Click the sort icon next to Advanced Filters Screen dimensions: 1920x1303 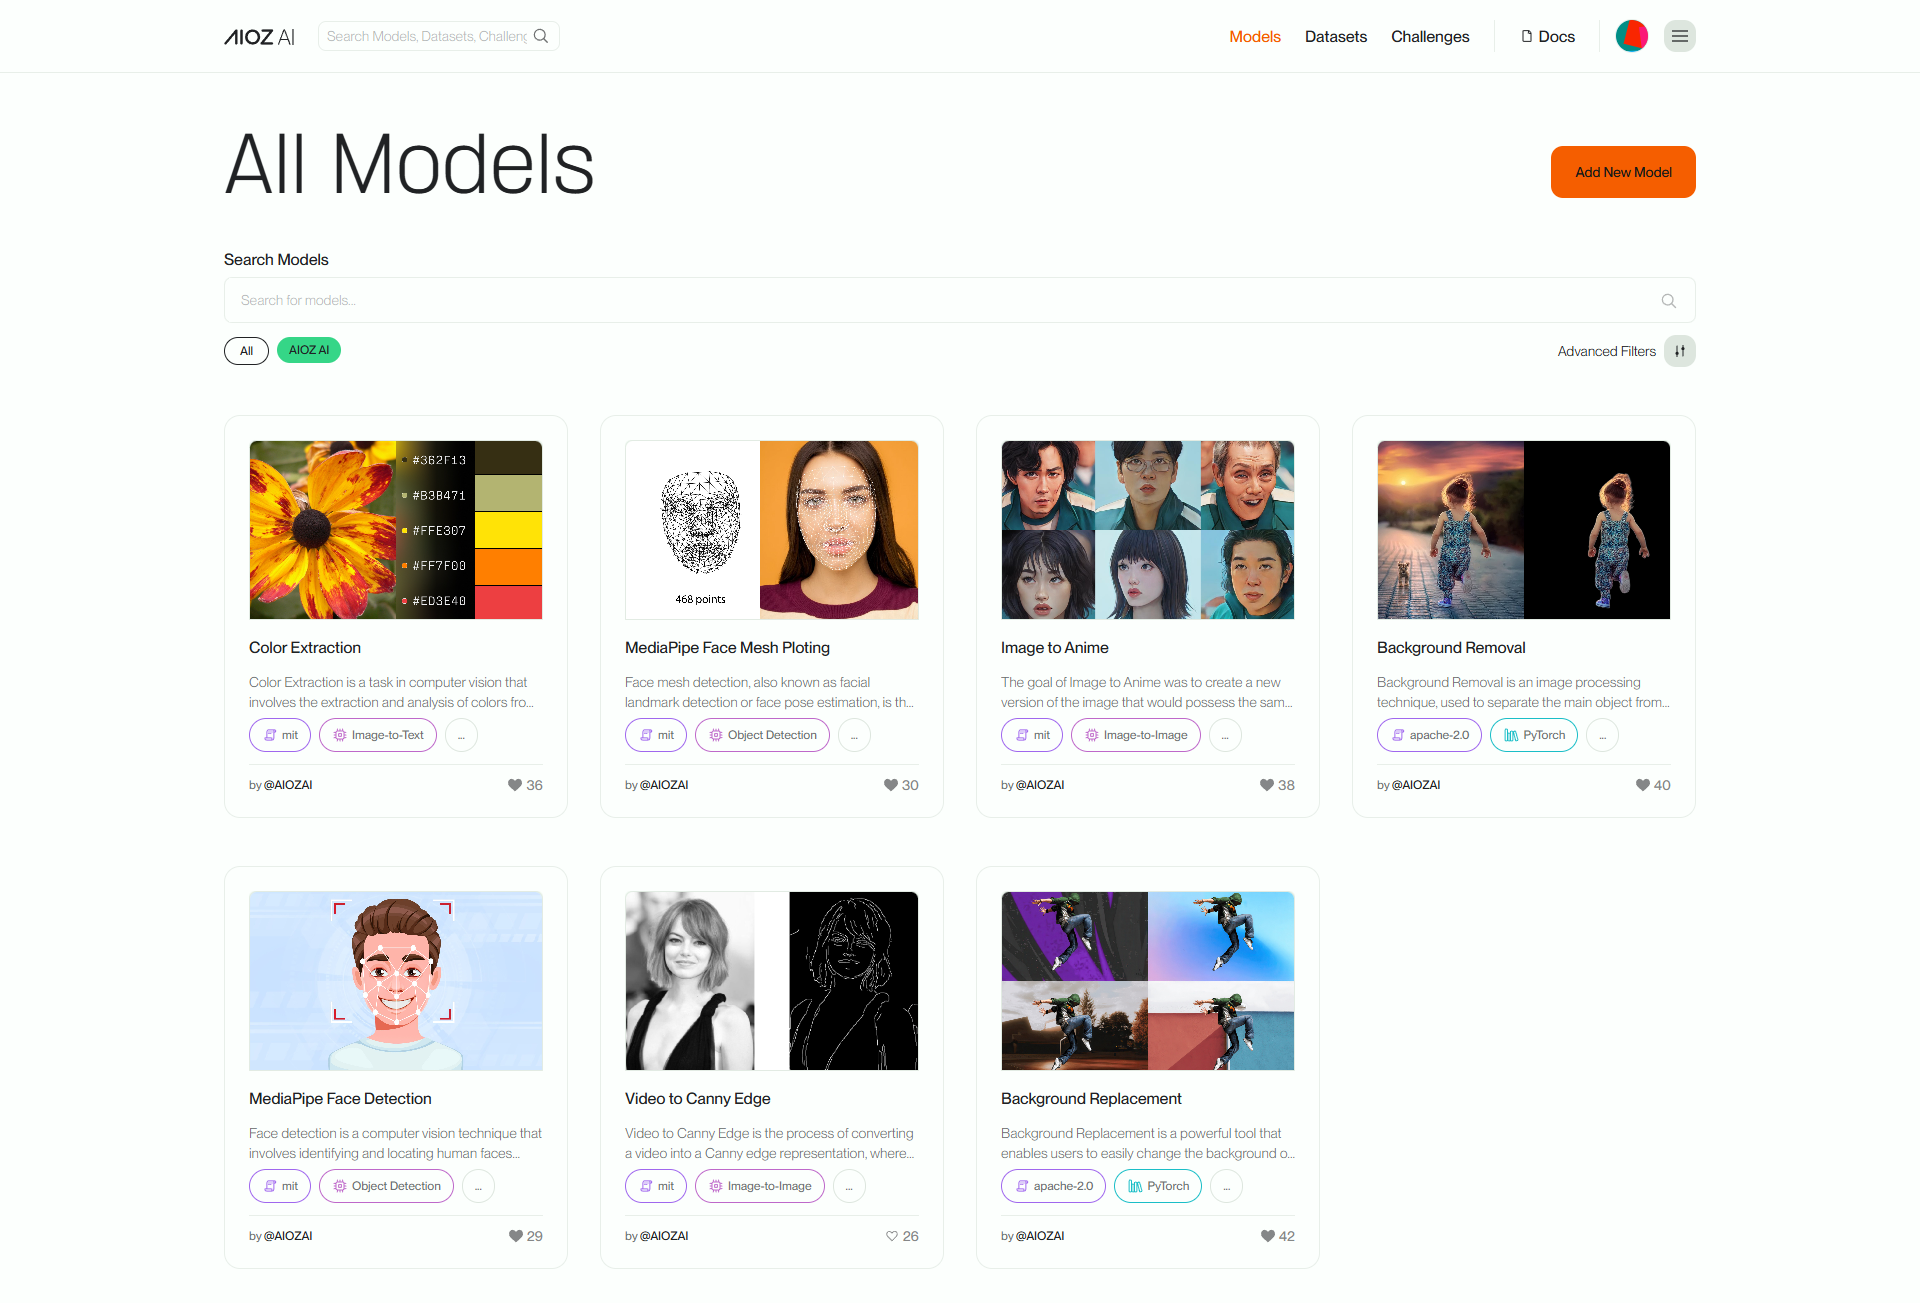tap(1679, 351)
